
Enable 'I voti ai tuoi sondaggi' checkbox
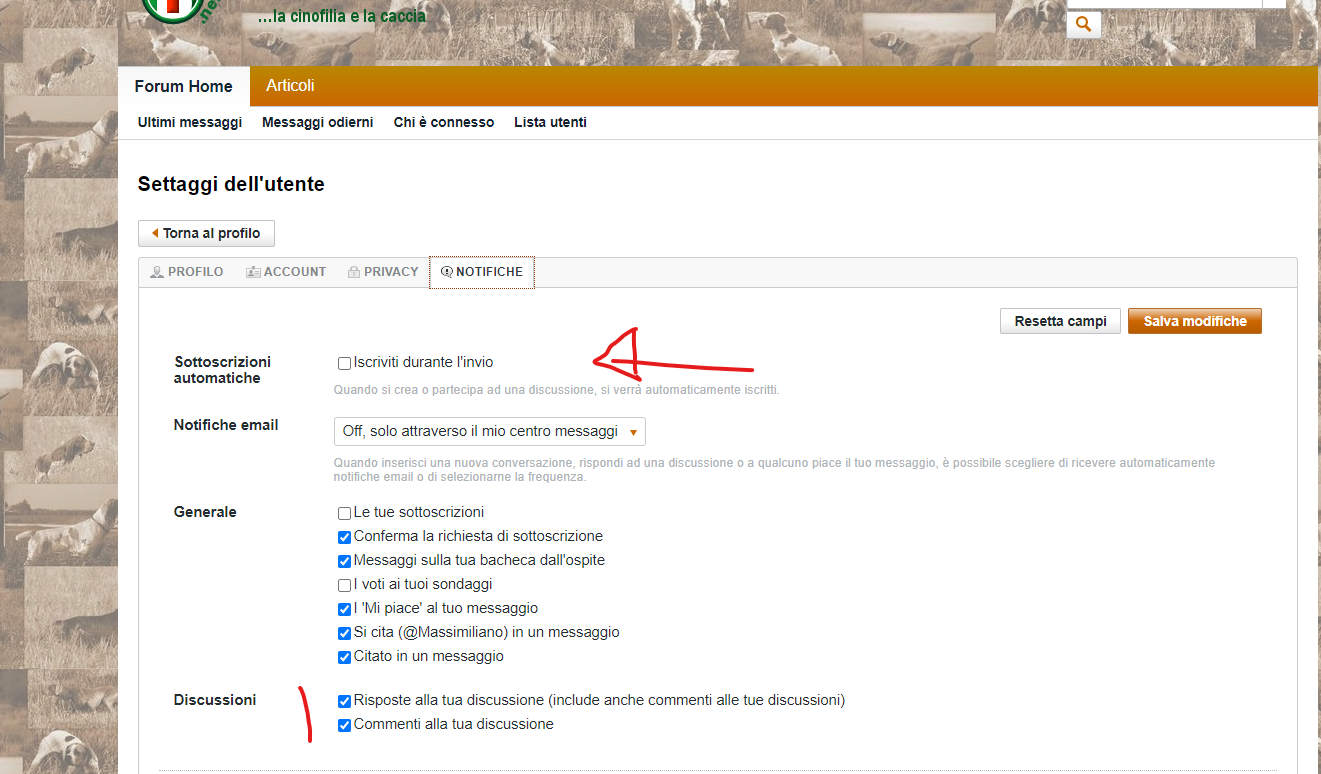click(x=345, y=585)
